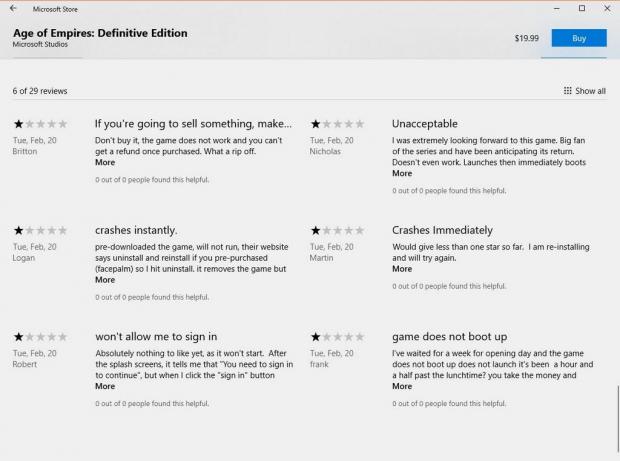Screen dimensions: 620x461
Task: Expand More on 'crashes instantly' review
Action: 104,280
